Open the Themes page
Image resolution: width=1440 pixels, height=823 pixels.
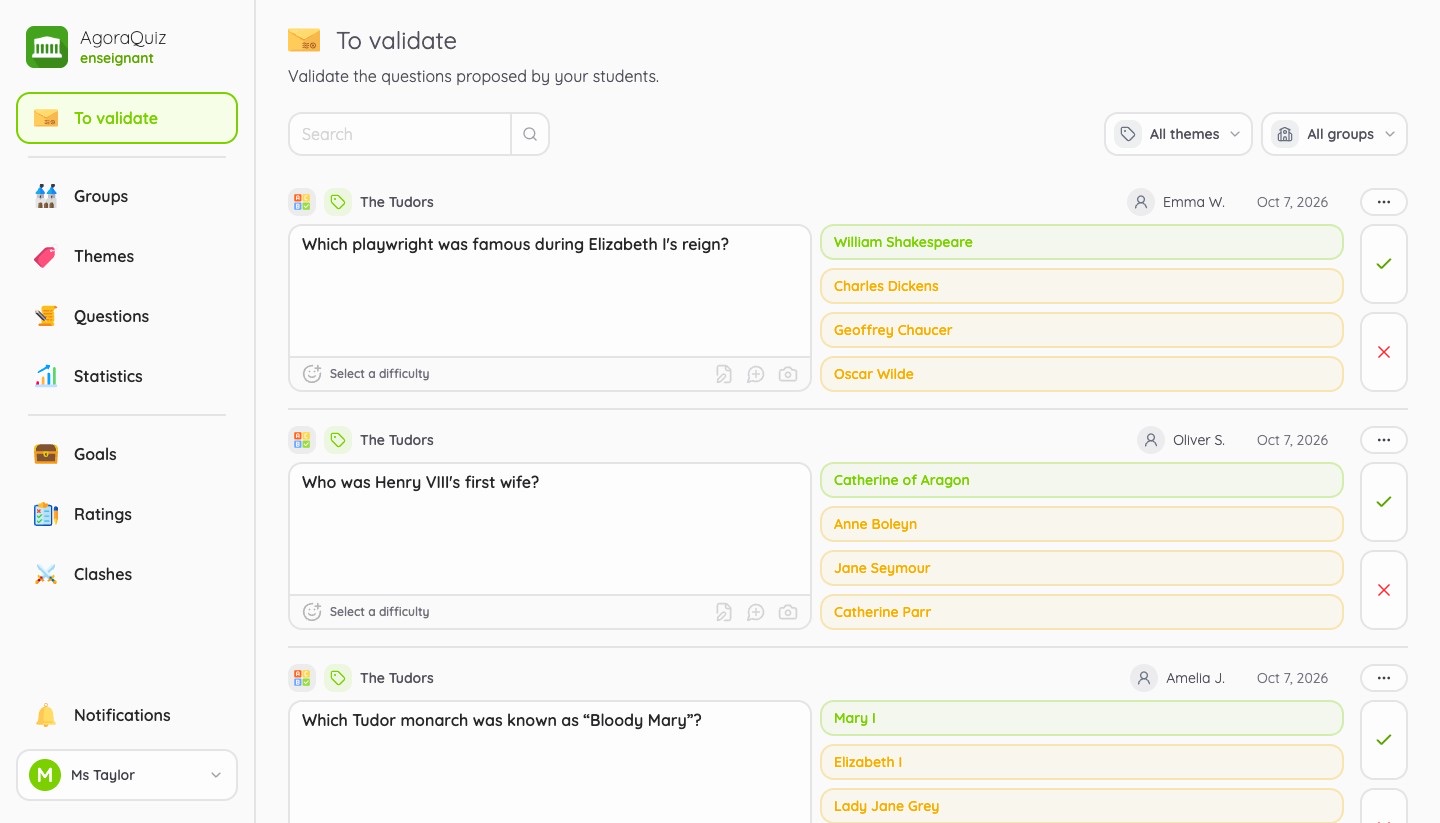[x=127, y=256]
